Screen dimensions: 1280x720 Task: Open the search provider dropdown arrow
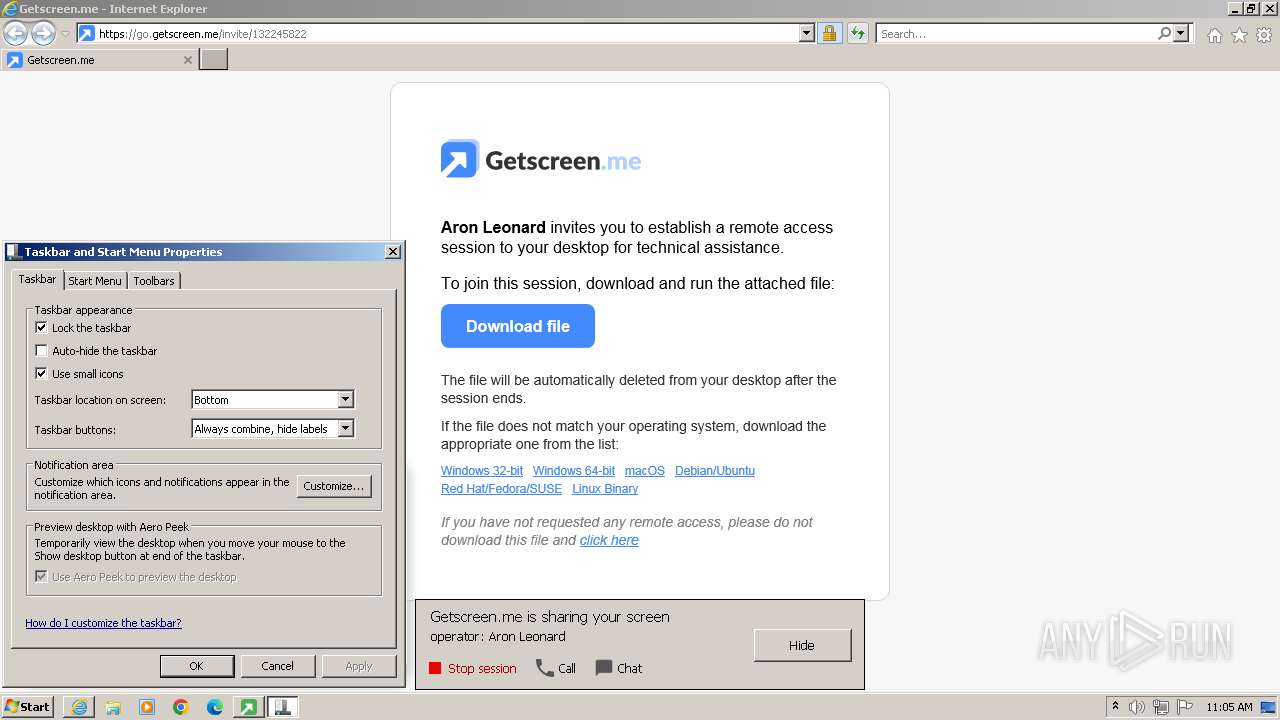point(1181,33)
